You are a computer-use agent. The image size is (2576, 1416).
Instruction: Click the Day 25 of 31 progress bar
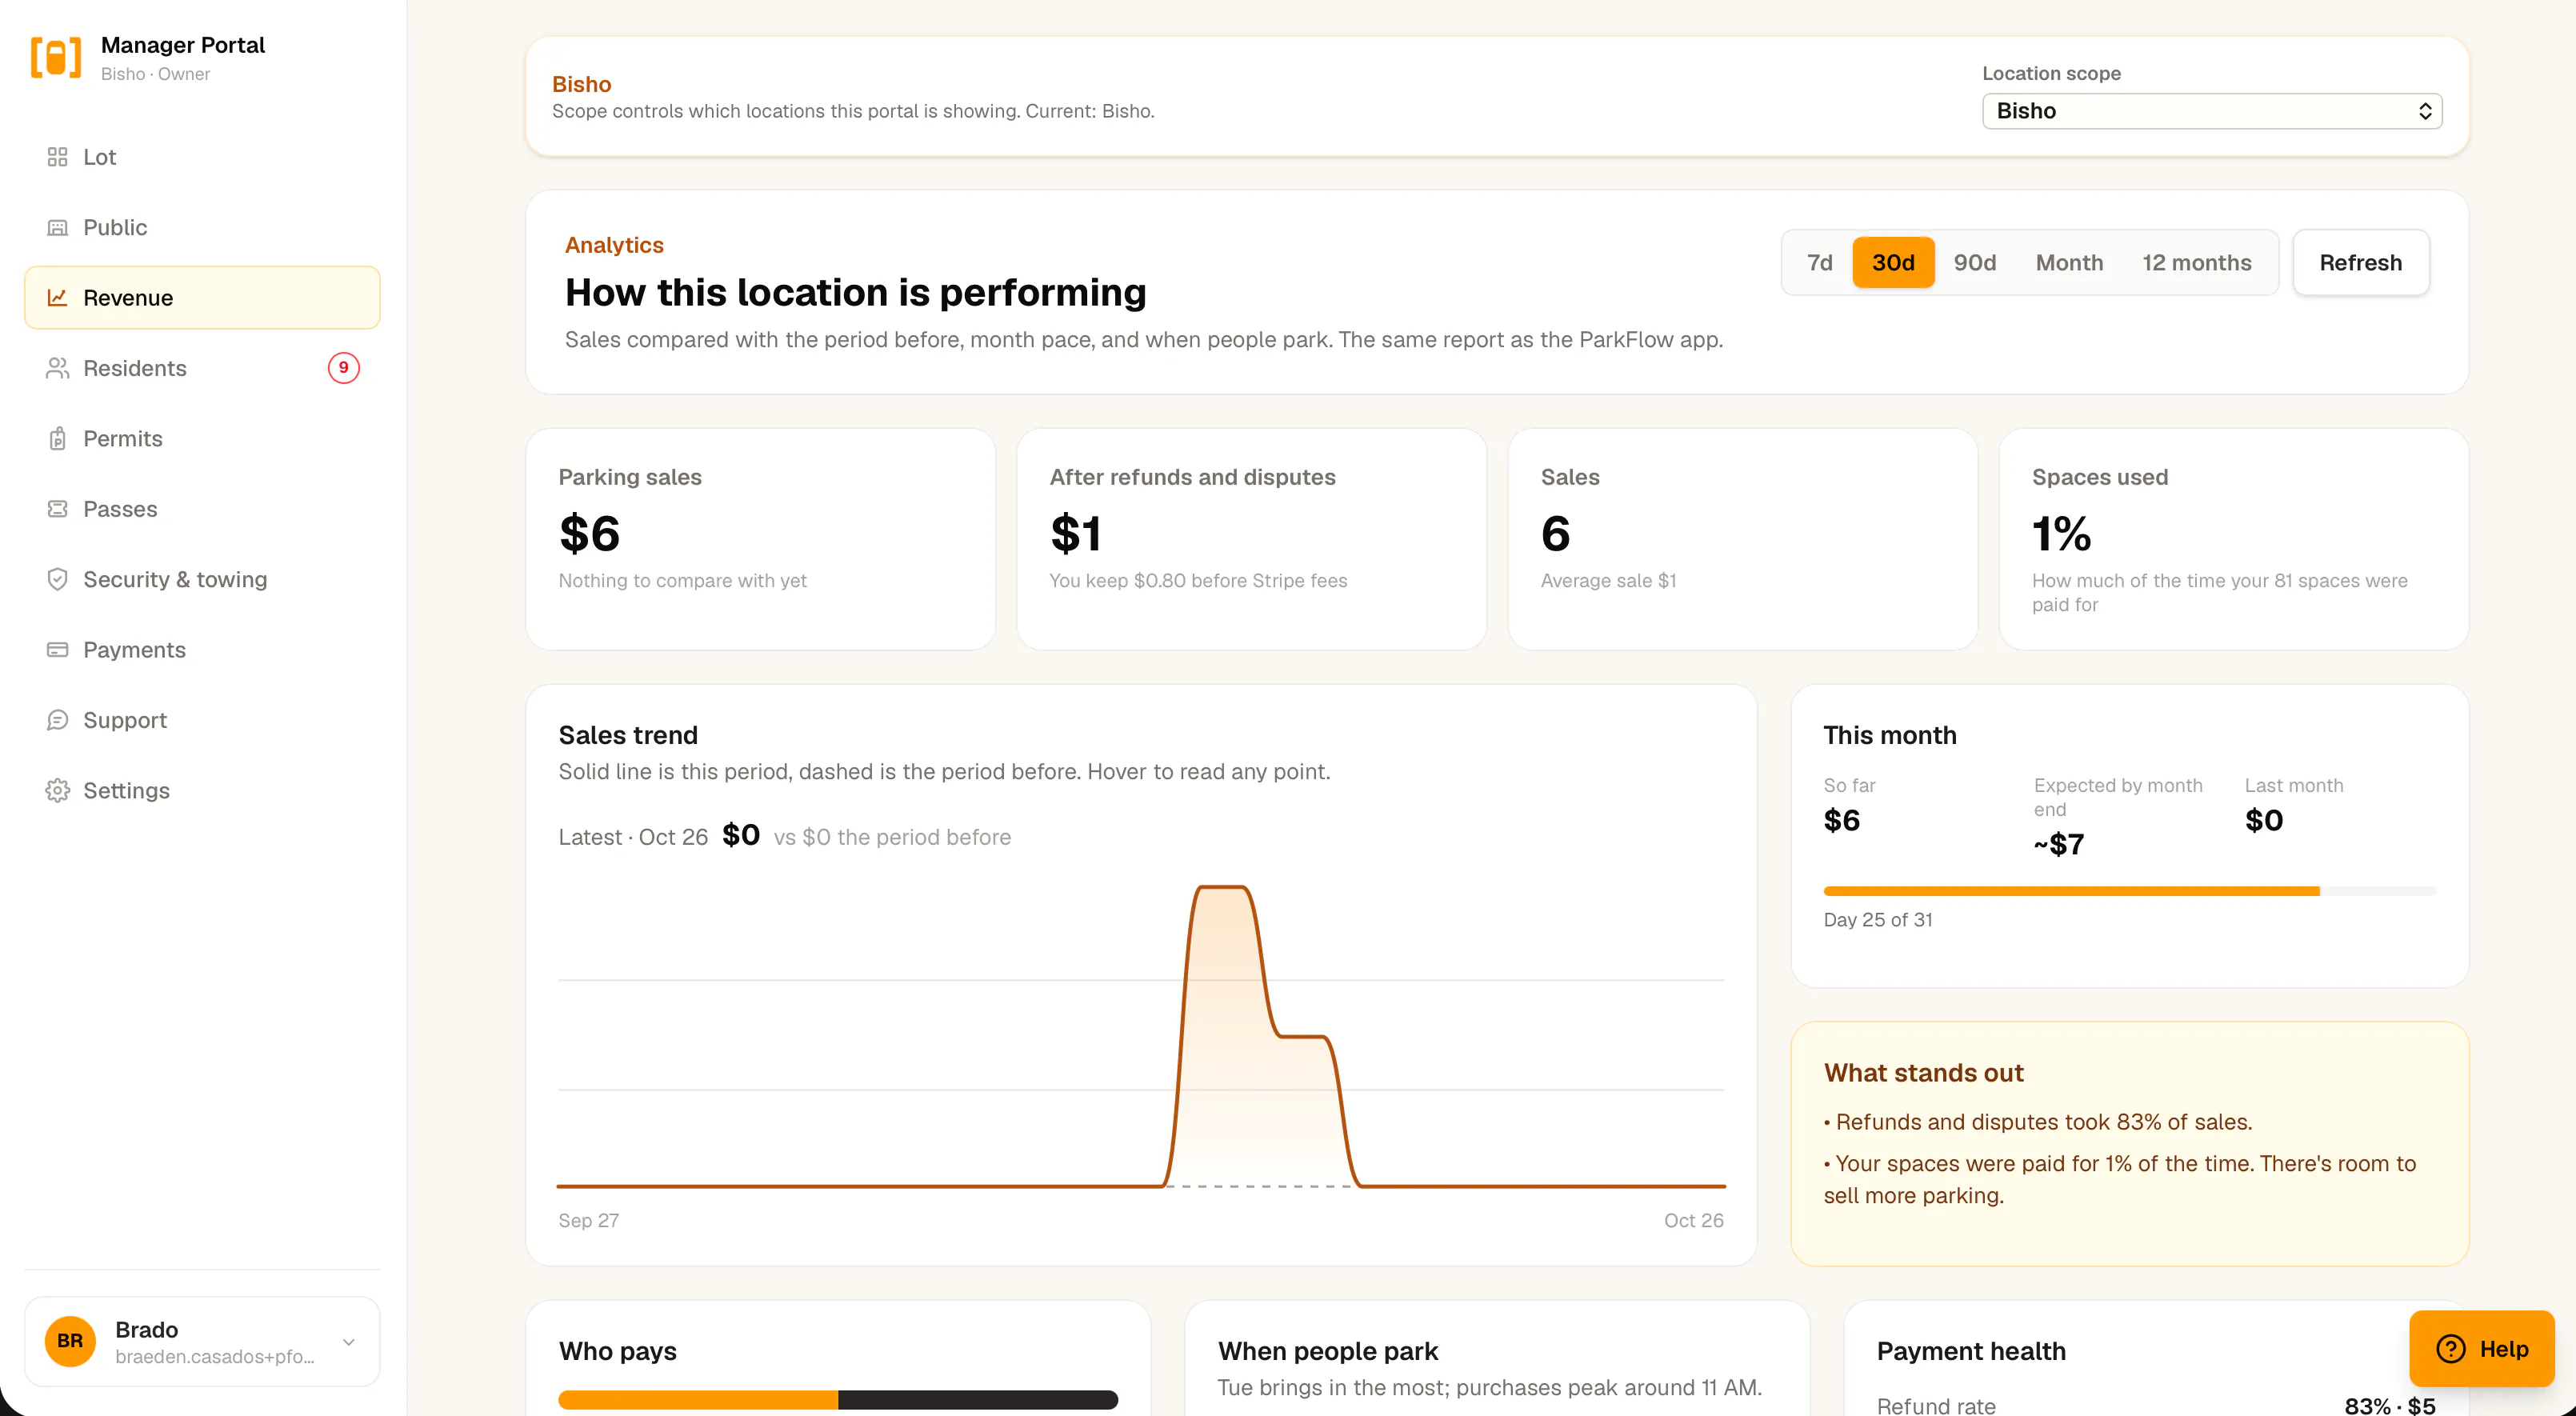[2129, 890]
